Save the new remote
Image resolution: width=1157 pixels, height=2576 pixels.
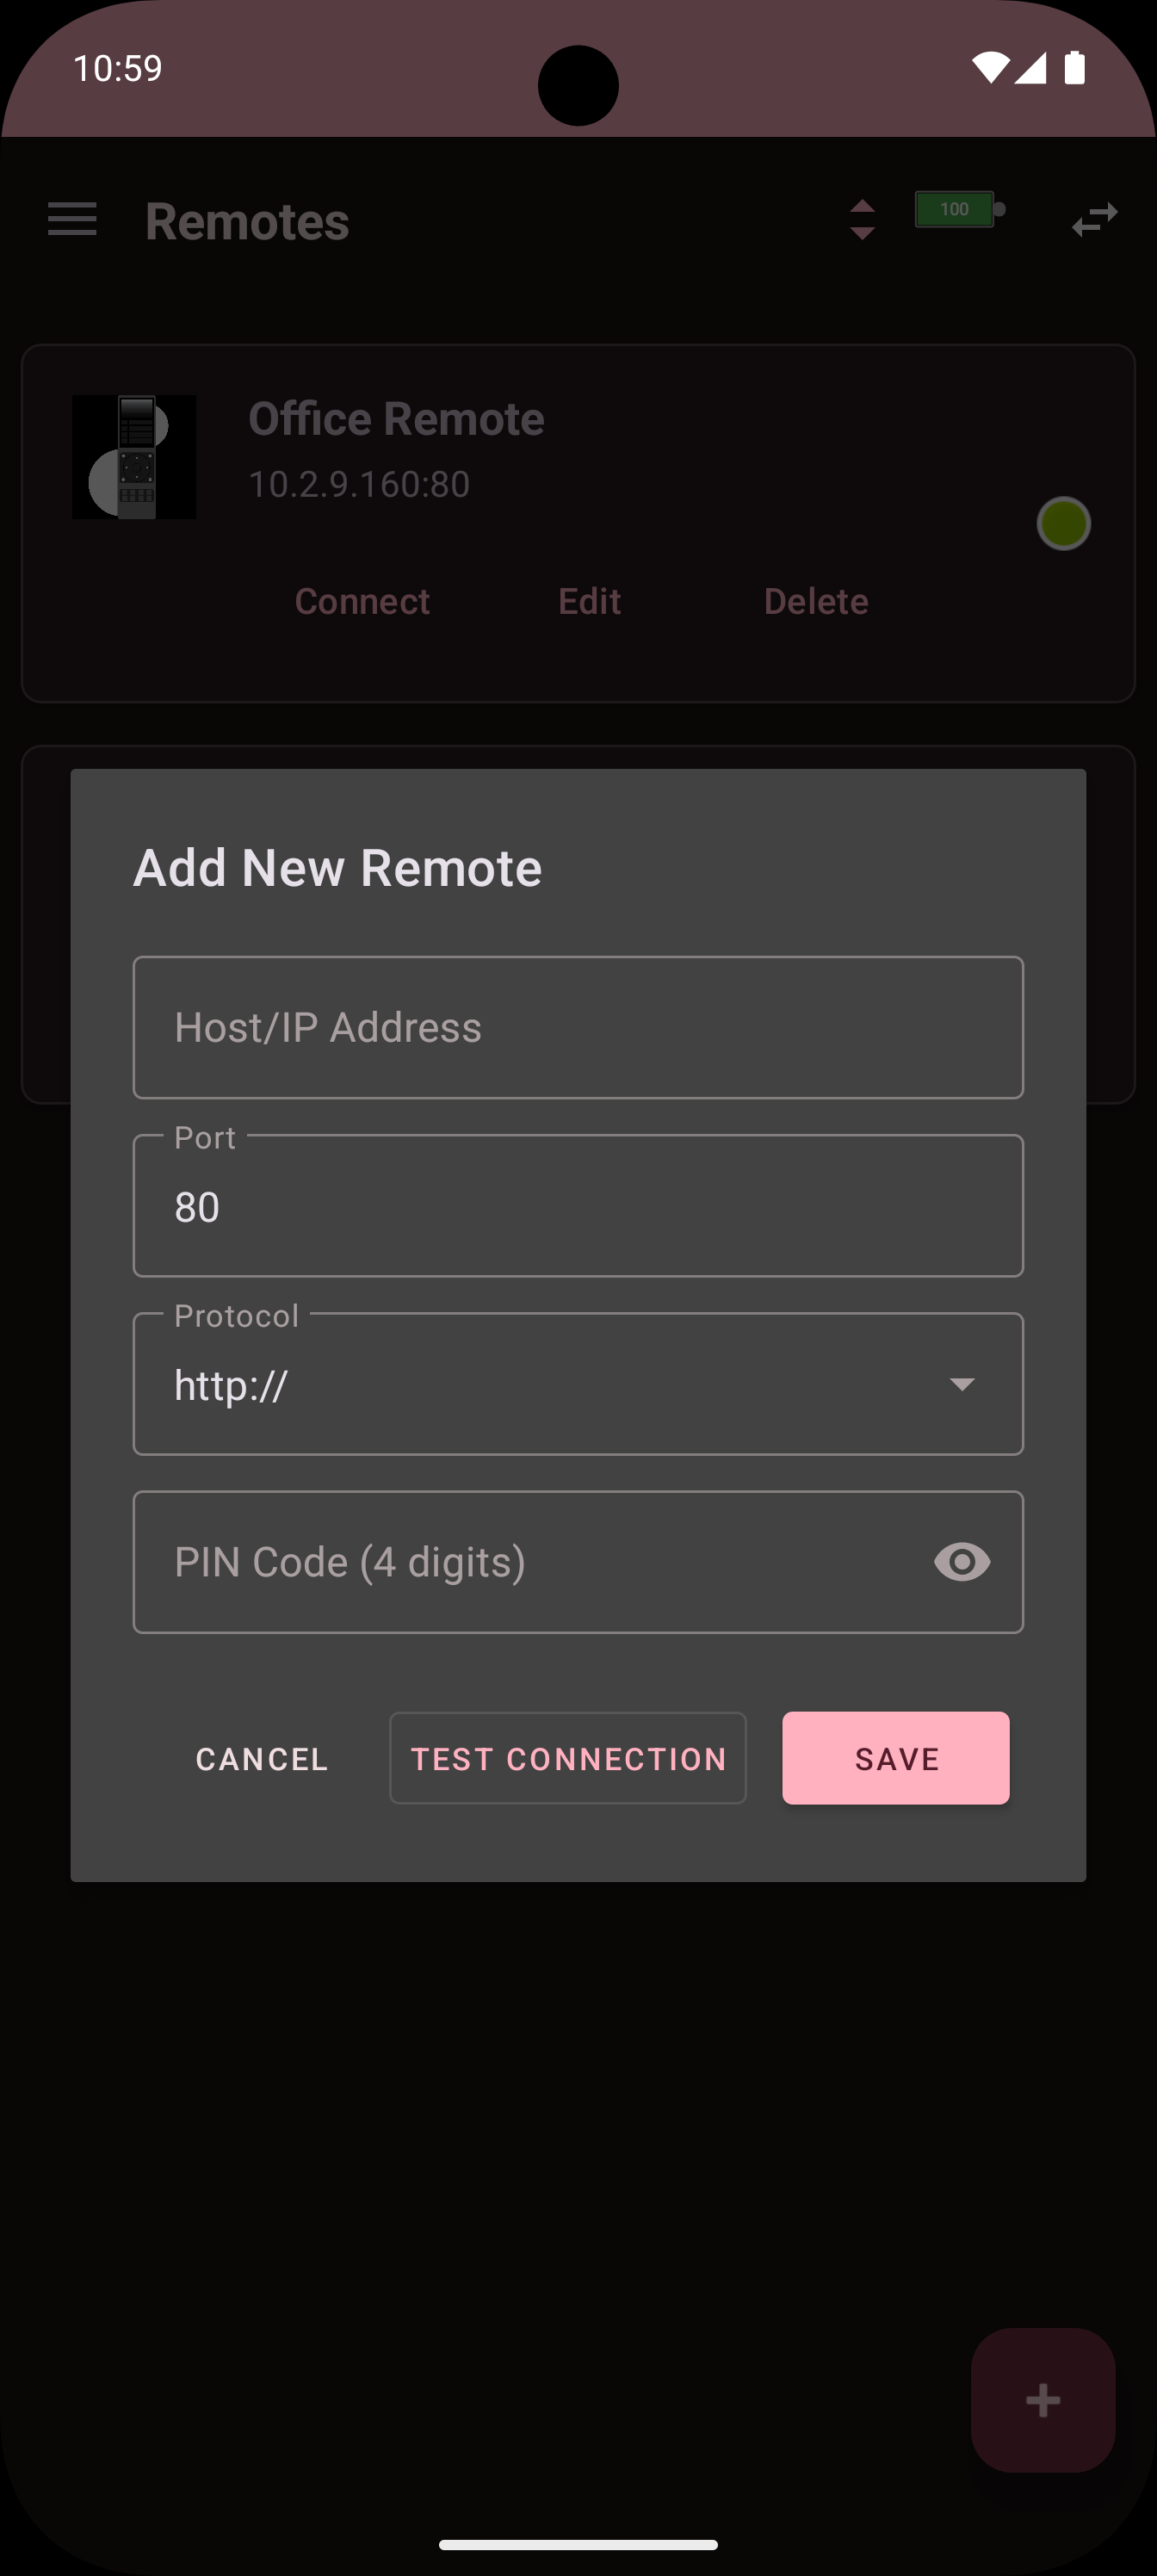coord(896,1759)
